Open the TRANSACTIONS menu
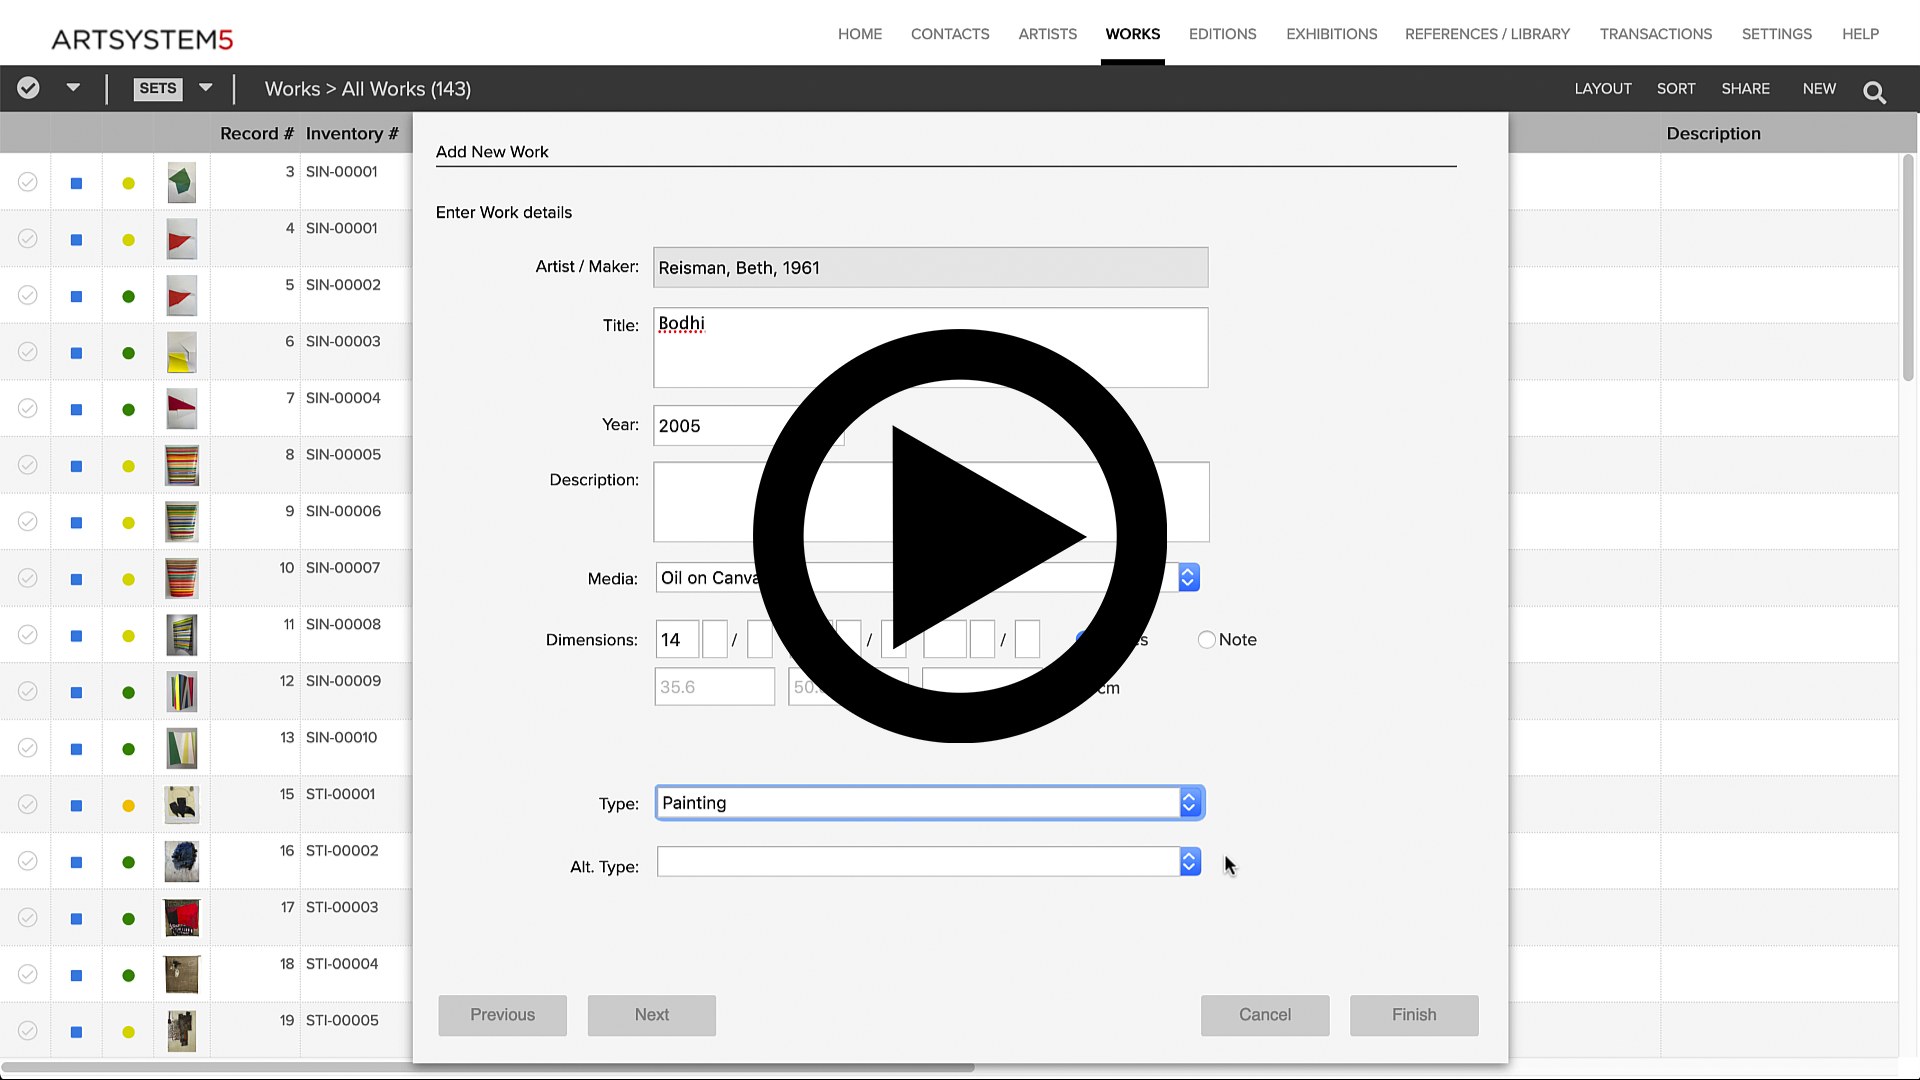Image resolution: width=1920 pixels, height=1080 pixels. coord(1655,33)
